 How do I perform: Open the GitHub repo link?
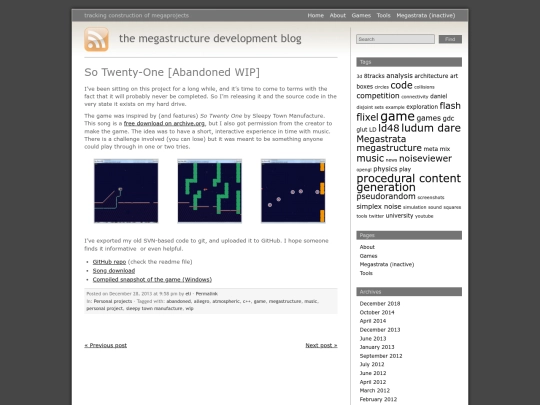tap(109, 262)
